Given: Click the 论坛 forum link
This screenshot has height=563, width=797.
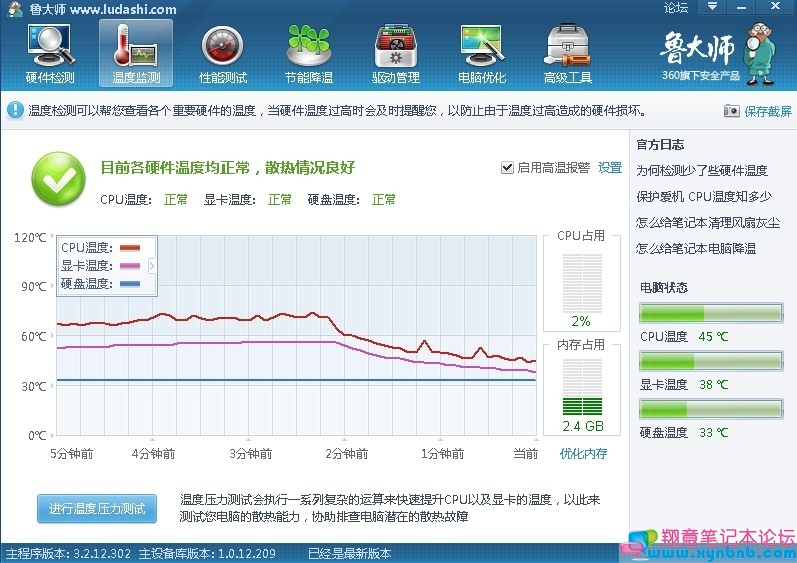Looking at the screenshot, I should pyautogui.click(x=676, y=8).
